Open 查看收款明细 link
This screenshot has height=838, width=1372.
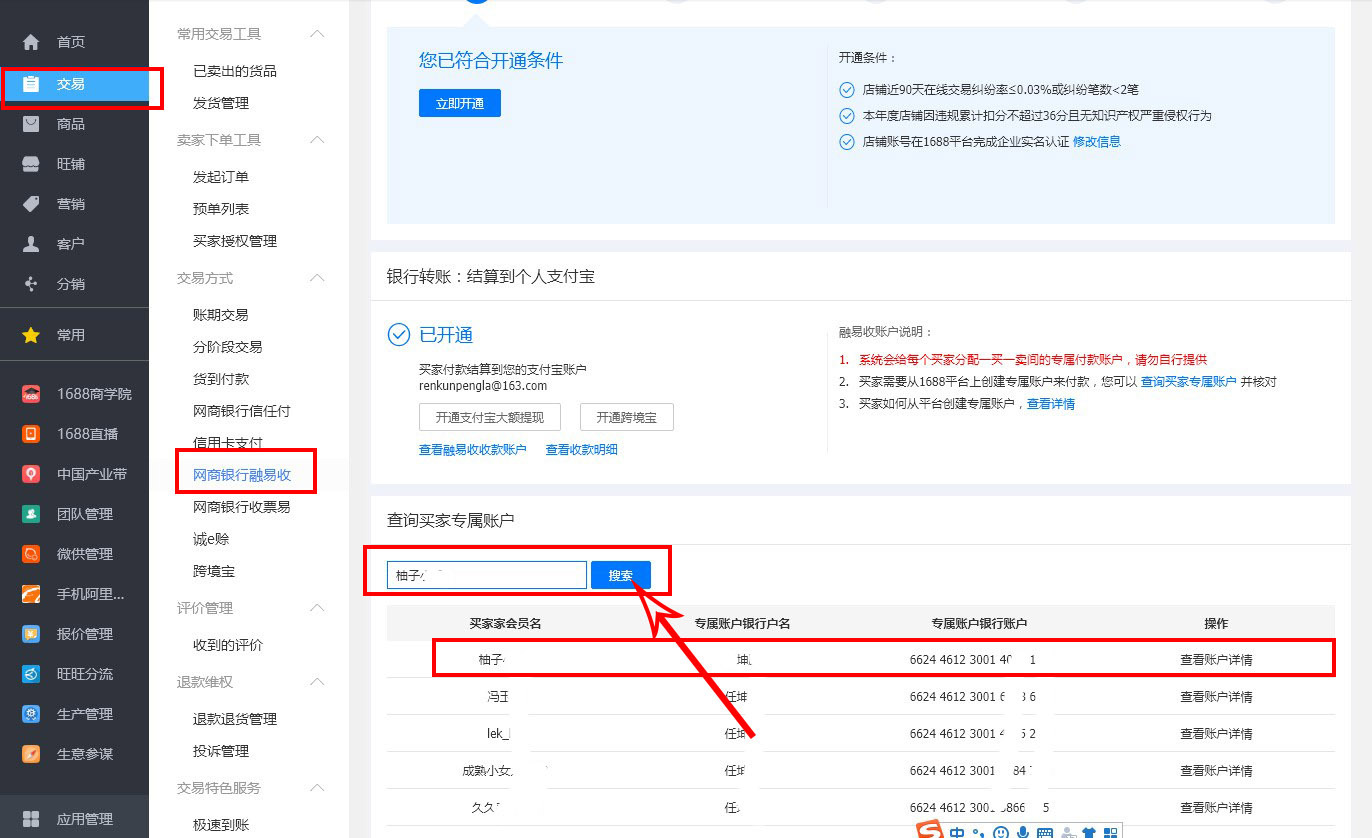tap(582, 450)
